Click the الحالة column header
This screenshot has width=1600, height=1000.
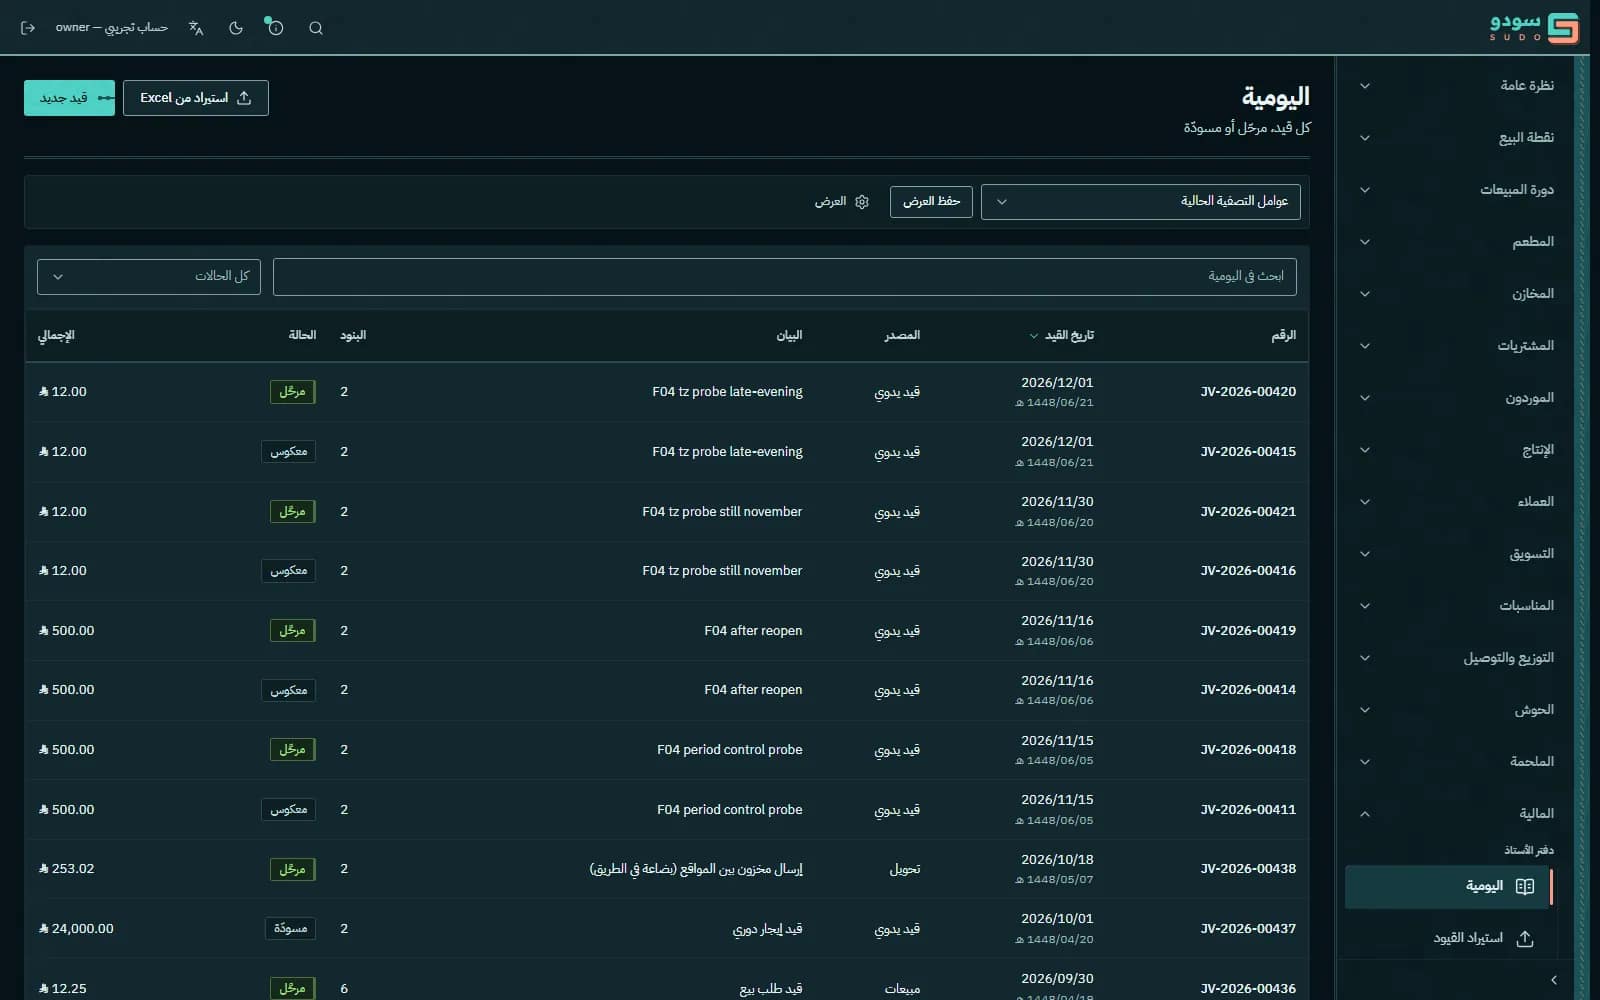(x=302, y=335)
